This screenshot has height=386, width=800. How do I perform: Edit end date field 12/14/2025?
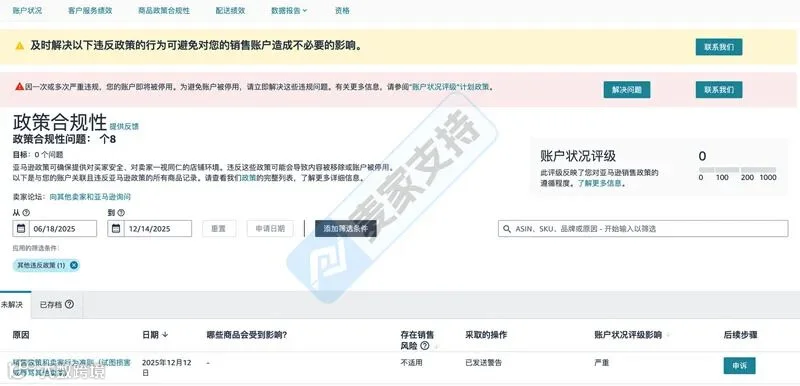click(158, 228)
